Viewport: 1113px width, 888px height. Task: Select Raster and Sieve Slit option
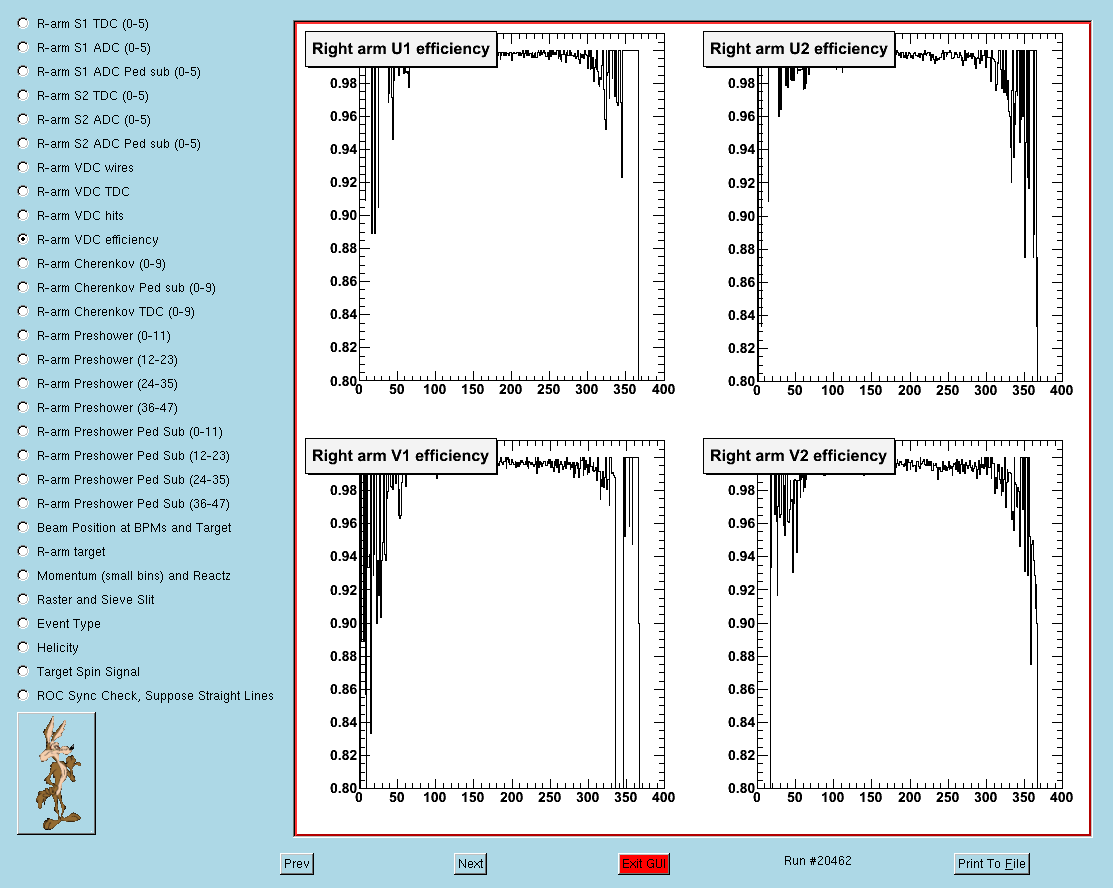coord(23,599)
